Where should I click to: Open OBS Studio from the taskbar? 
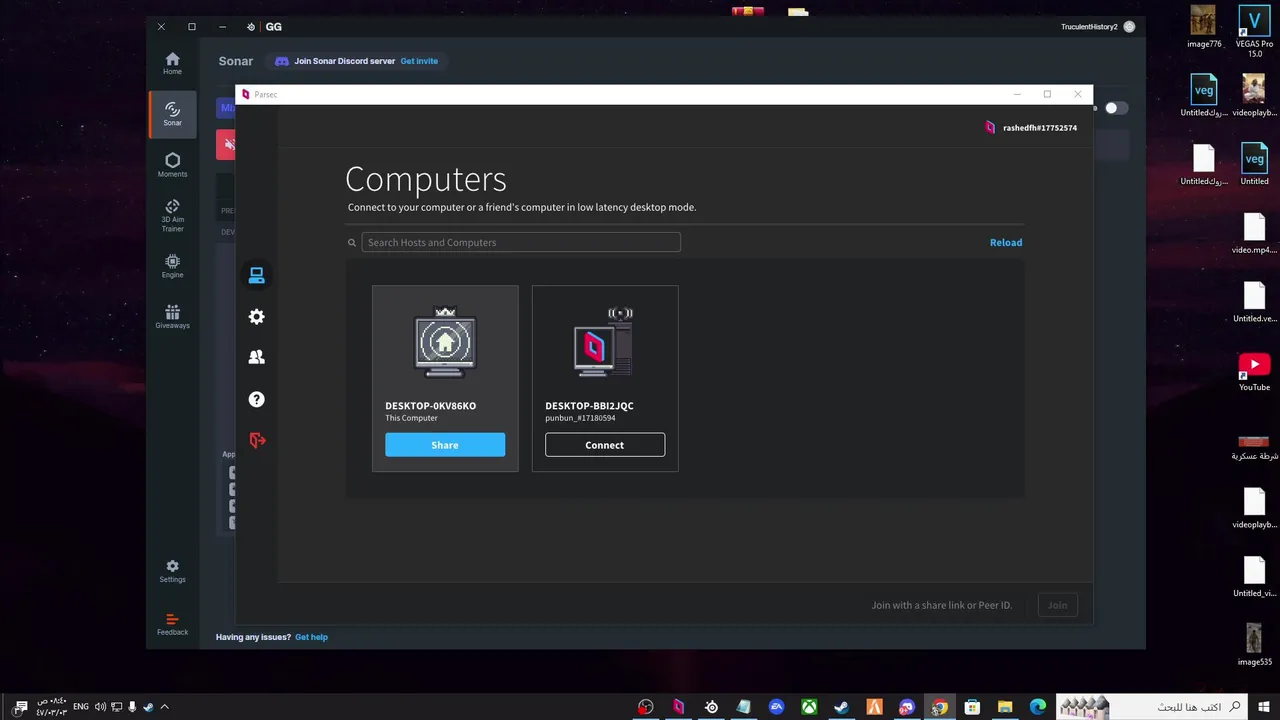point(646,707)
